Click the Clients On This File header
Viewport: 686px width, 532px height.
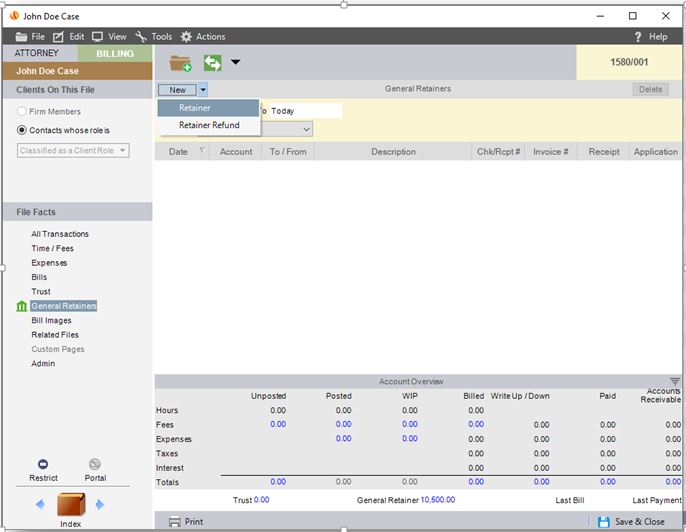77,90
